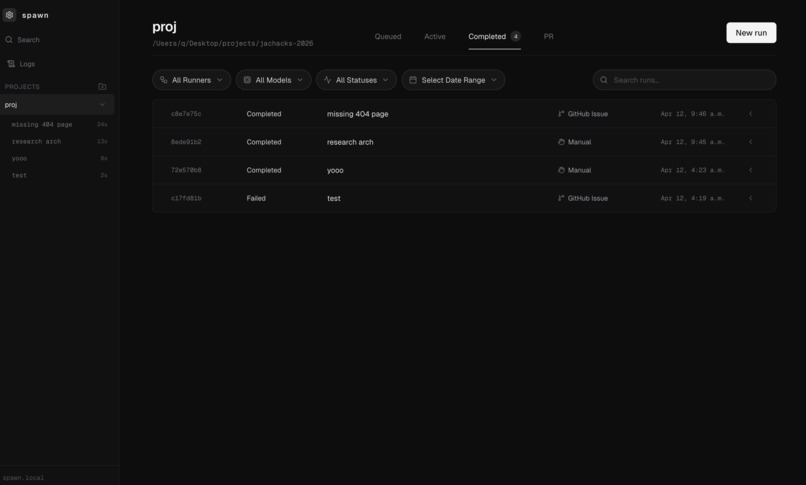Click Manual hand icon in research arch row
The width and height of the screenshot is (806, 485).
coord(561,142)
